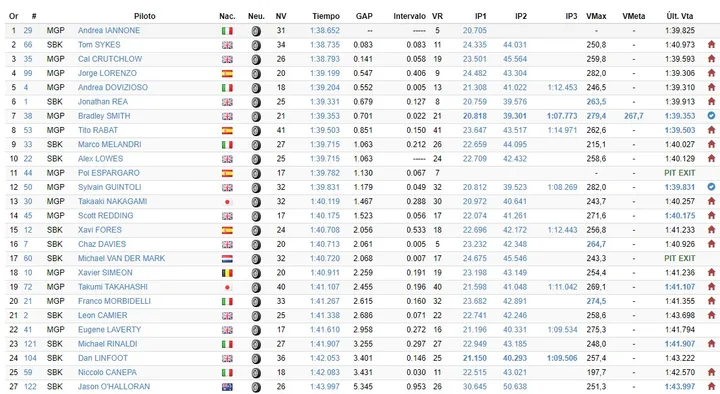Click blue check icon in Bradley SMITH row
Image resolution: width=720 pixels, height=394 pixels.
[x=711, y=116]
